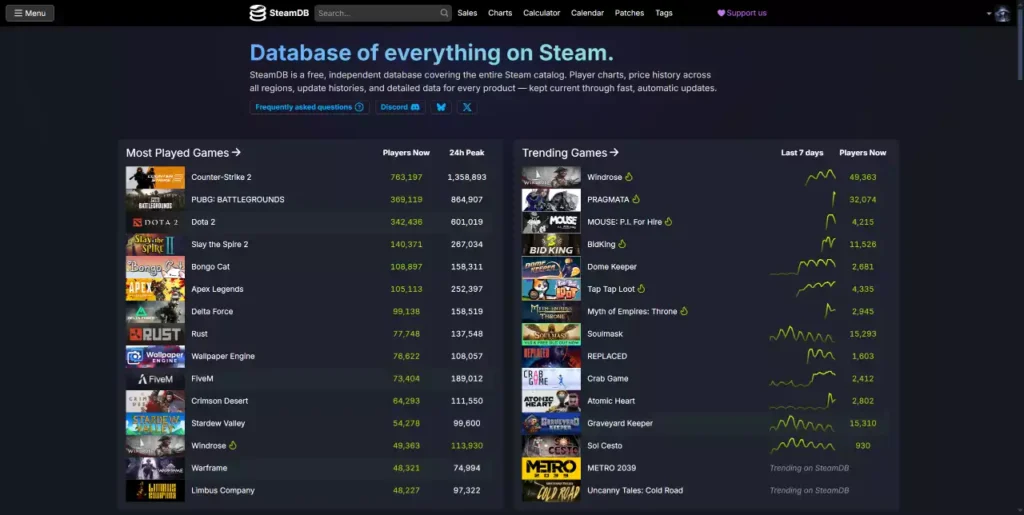Click Stardew Valley thumbnail
The height and width of the screenshot is (515, 1024).
click(155, 424)
